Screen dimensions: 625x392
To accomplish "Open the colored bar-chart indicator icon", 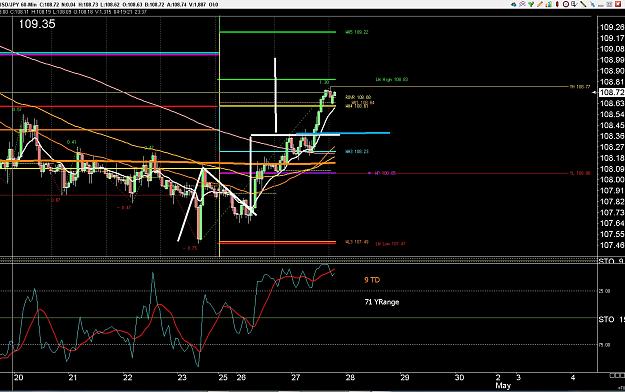I will click(x=549, y=4).
